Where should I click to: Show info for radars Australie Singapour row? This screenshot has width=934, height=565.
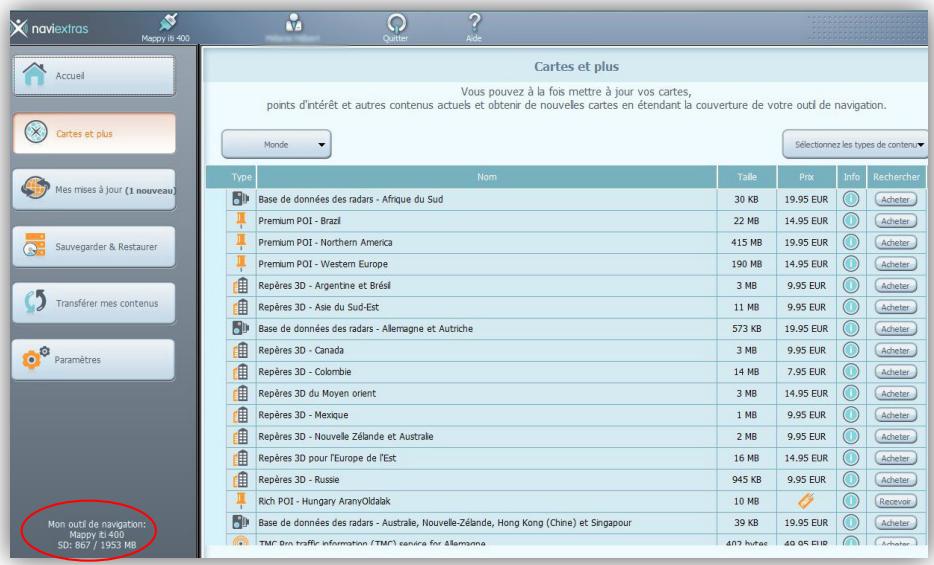[851, 522]
